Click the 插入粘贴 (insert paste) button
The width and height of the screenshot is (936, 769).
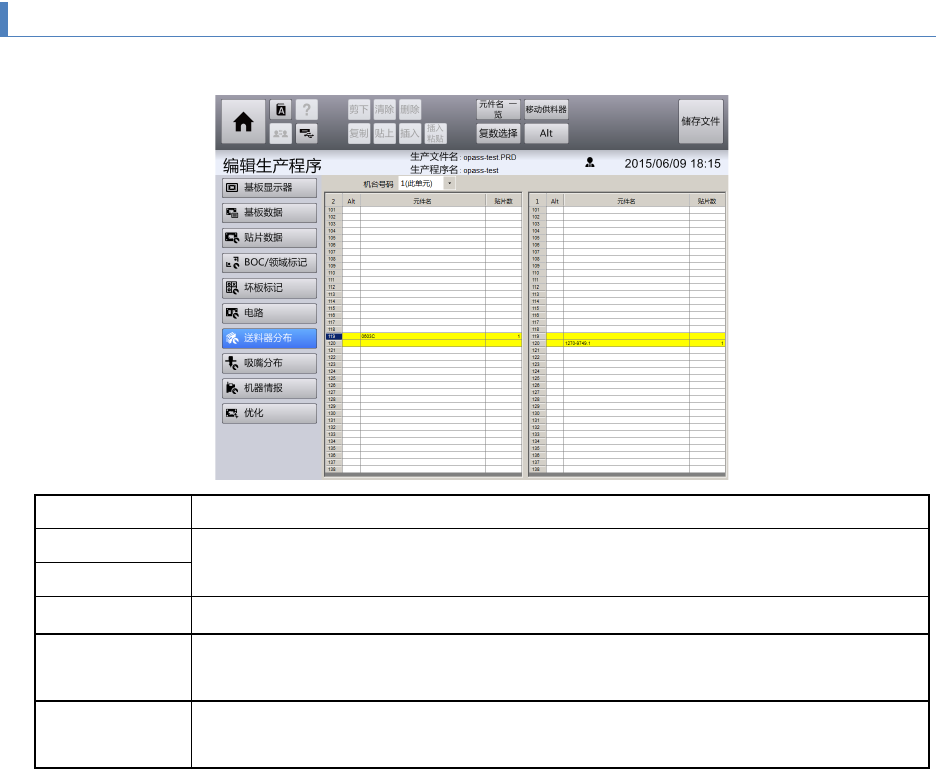coord(435,133)
